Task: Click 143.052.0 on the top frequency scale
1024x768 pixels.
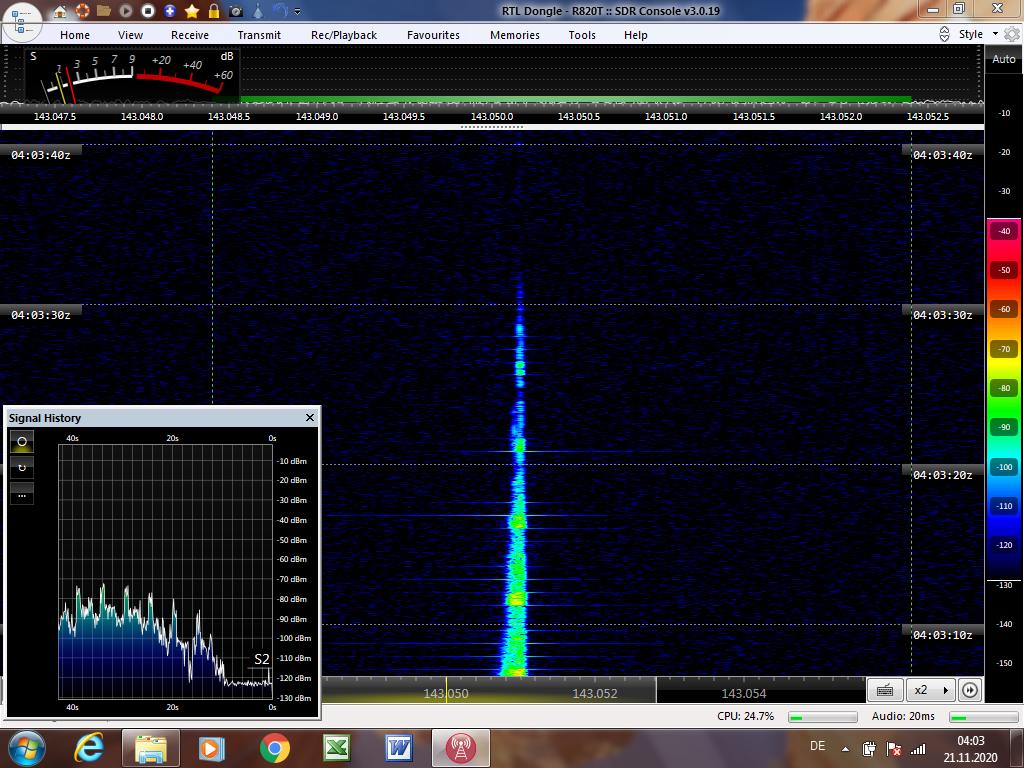Action: 840,116
